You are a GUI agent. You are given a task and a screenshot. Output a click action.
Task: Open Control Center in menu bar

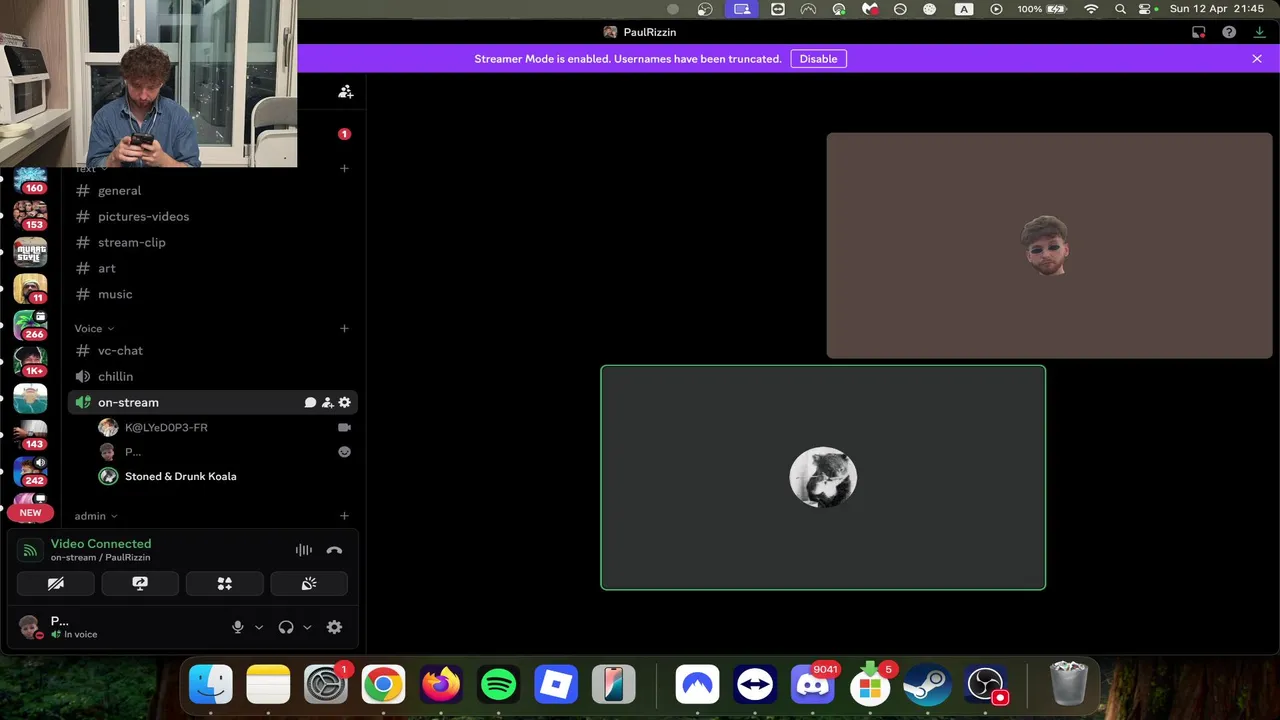click(x=1146, y=9)
